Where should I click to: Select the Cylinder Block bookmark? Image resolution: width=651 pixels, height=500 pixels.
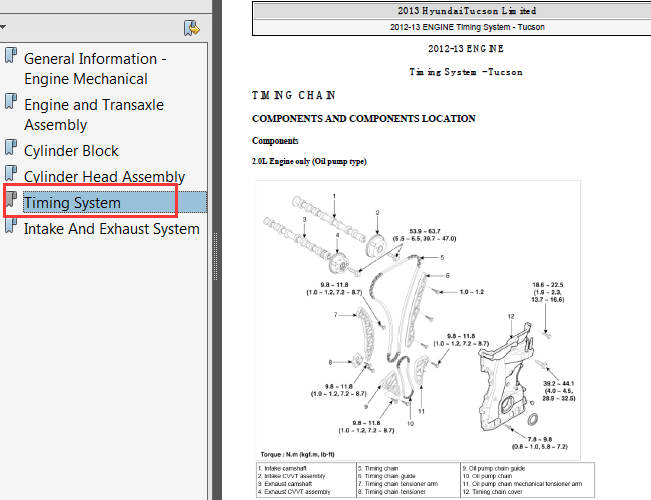pyautogui.click(x=71, y=151)
